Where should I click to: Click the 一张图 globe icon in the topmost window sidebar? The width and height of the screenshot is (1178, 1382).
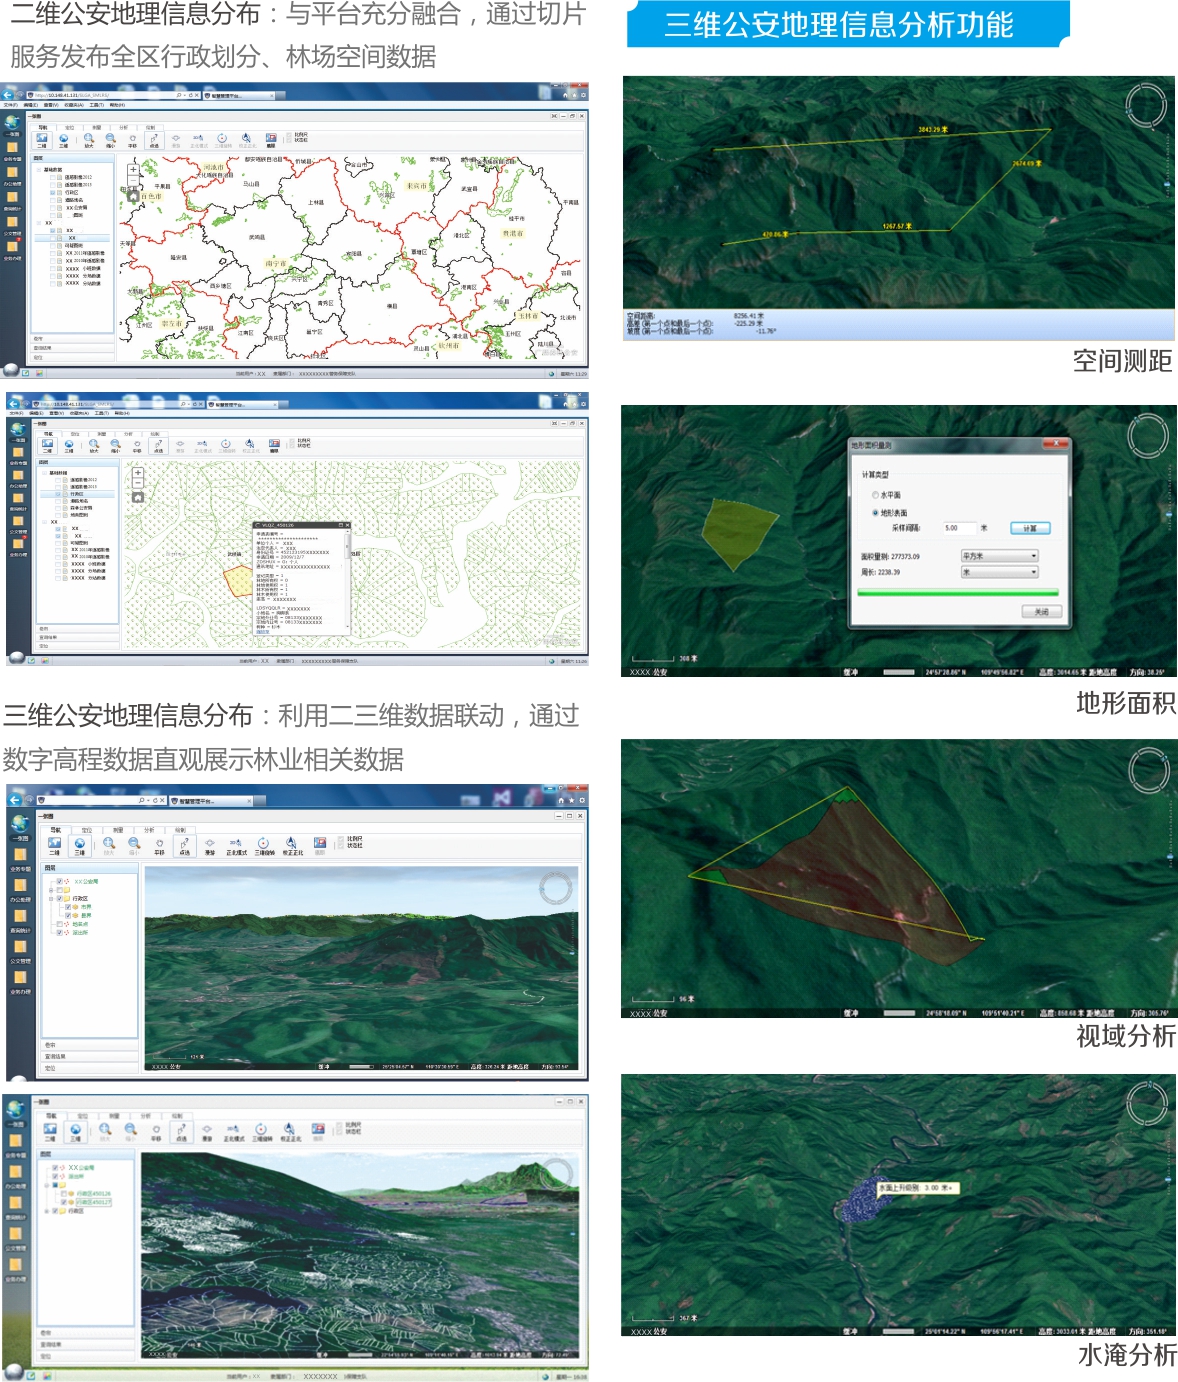point(12,123)
